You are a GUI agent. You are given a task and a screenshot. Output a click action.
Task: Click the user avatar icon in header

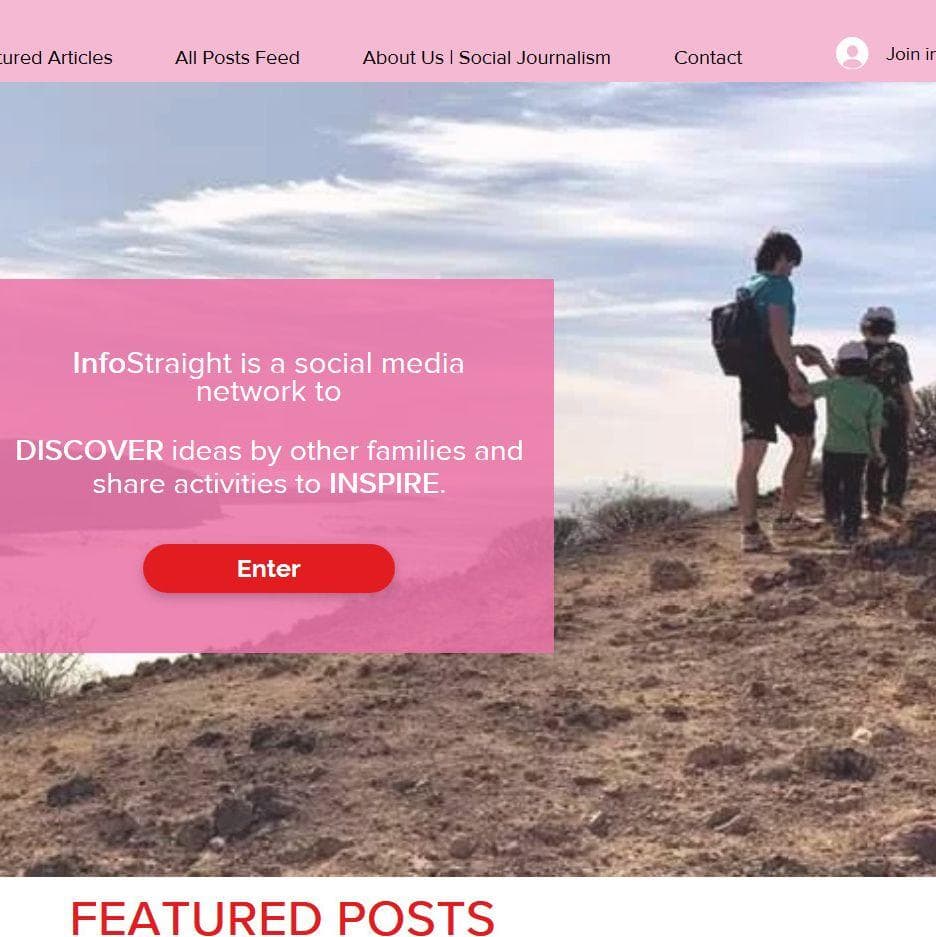(x=852, y=53)
